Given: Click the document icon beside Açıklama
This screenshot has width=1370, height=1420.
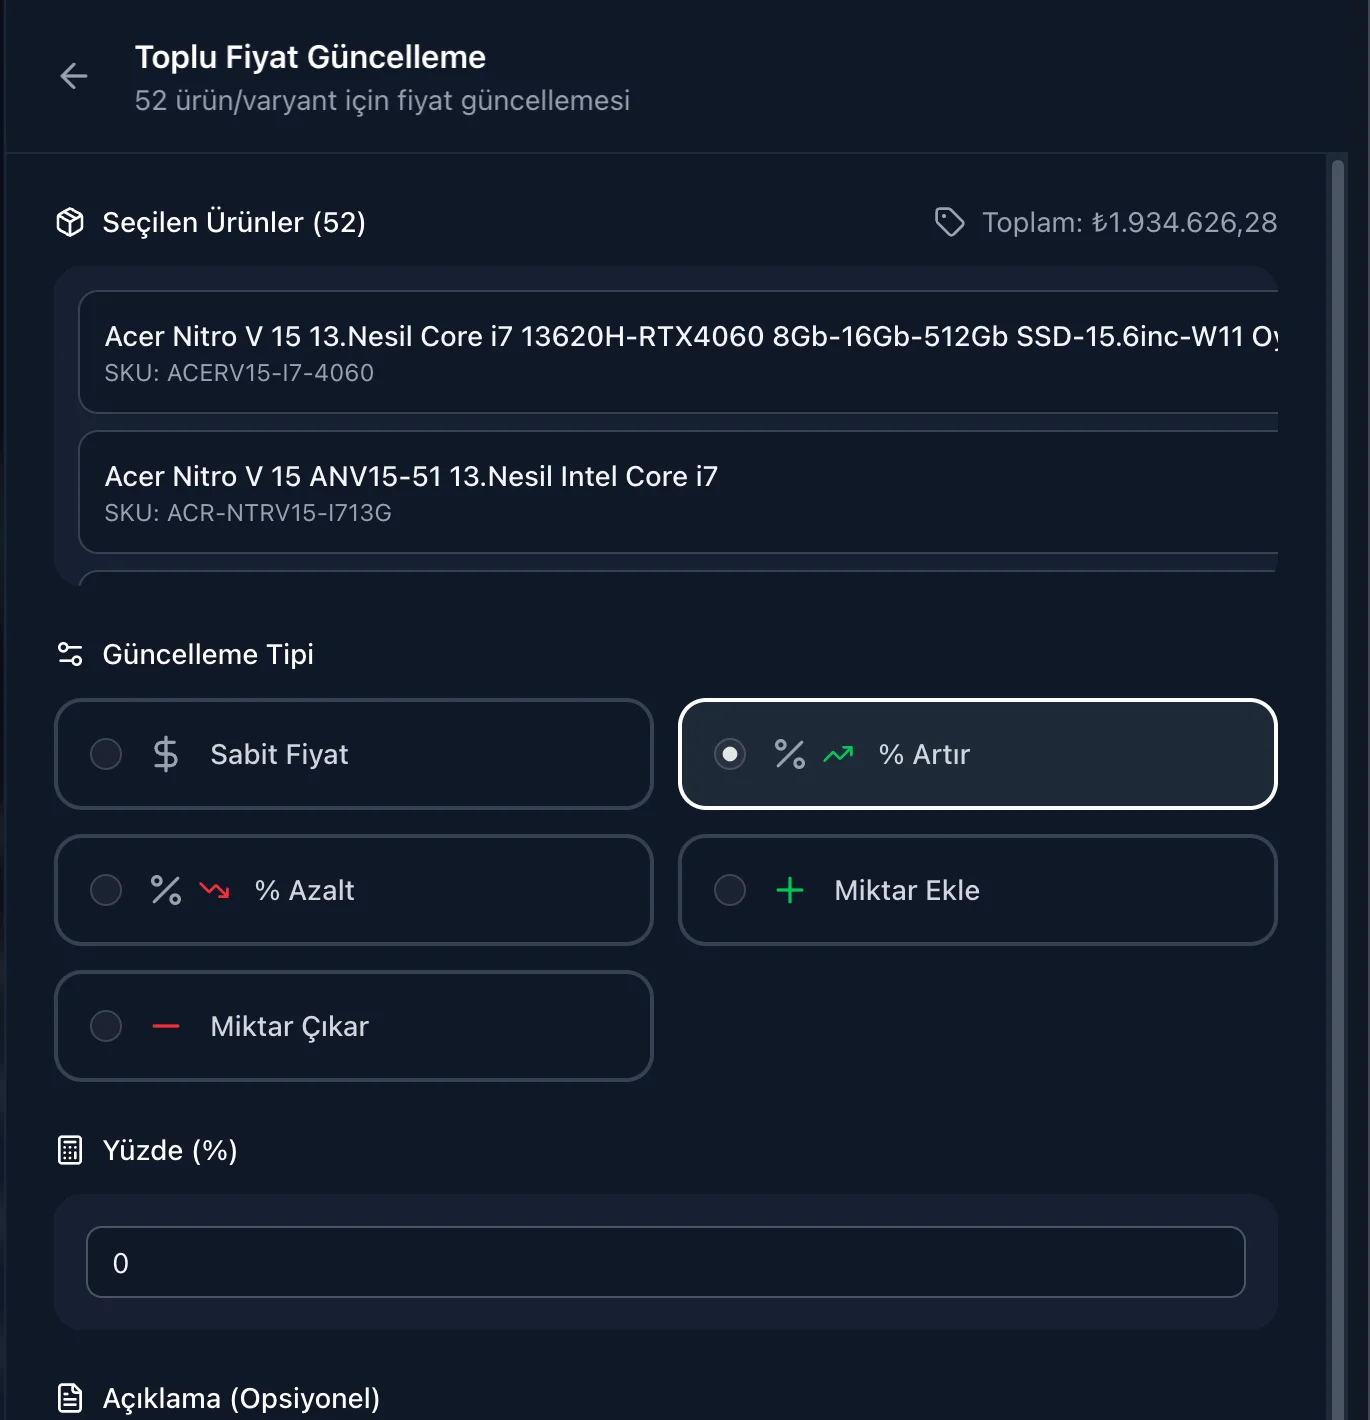Looking at the screenshot, I should click(70, 1398).
